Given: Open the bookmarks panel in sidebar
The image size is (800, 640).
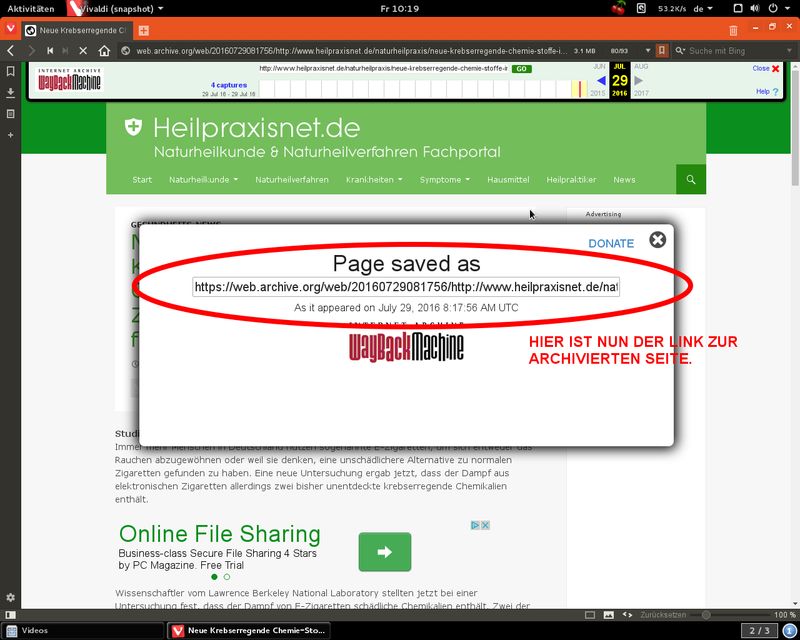Looking at the screenshot, I should [x=10, y=72].
